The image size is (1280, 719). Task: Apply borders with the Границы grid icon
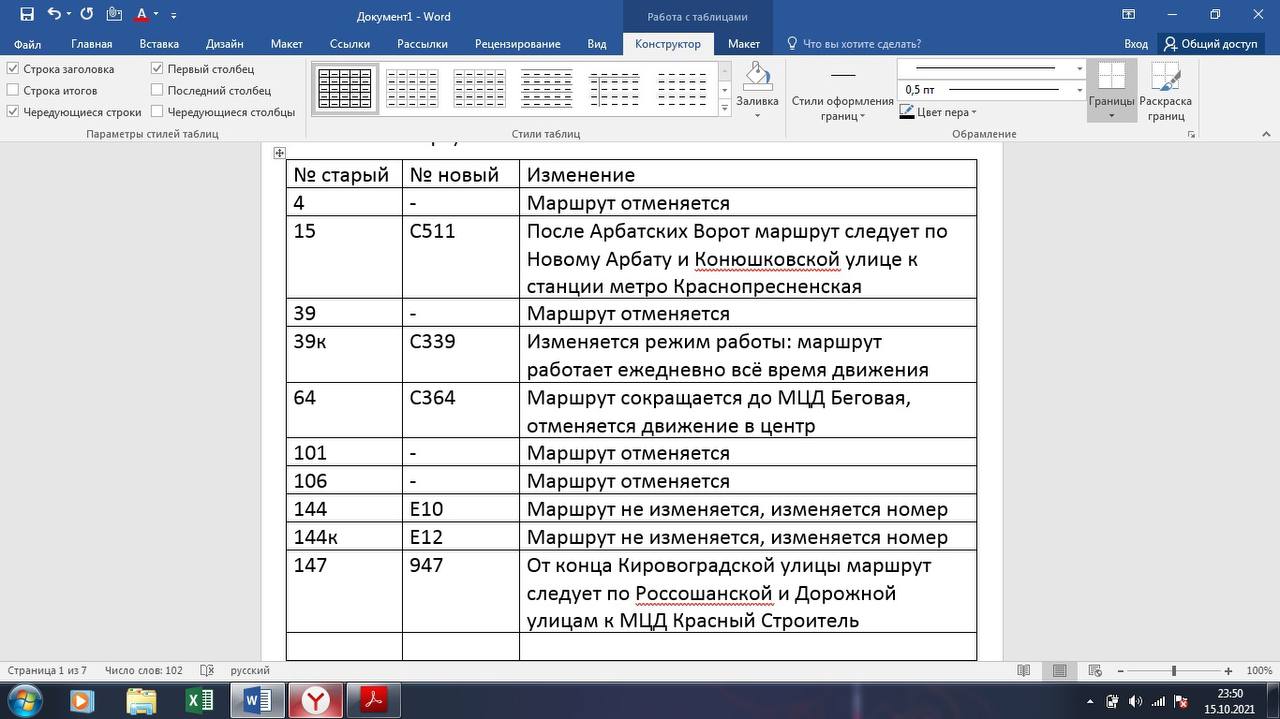pyautogui.click(x=1112, y=77)
